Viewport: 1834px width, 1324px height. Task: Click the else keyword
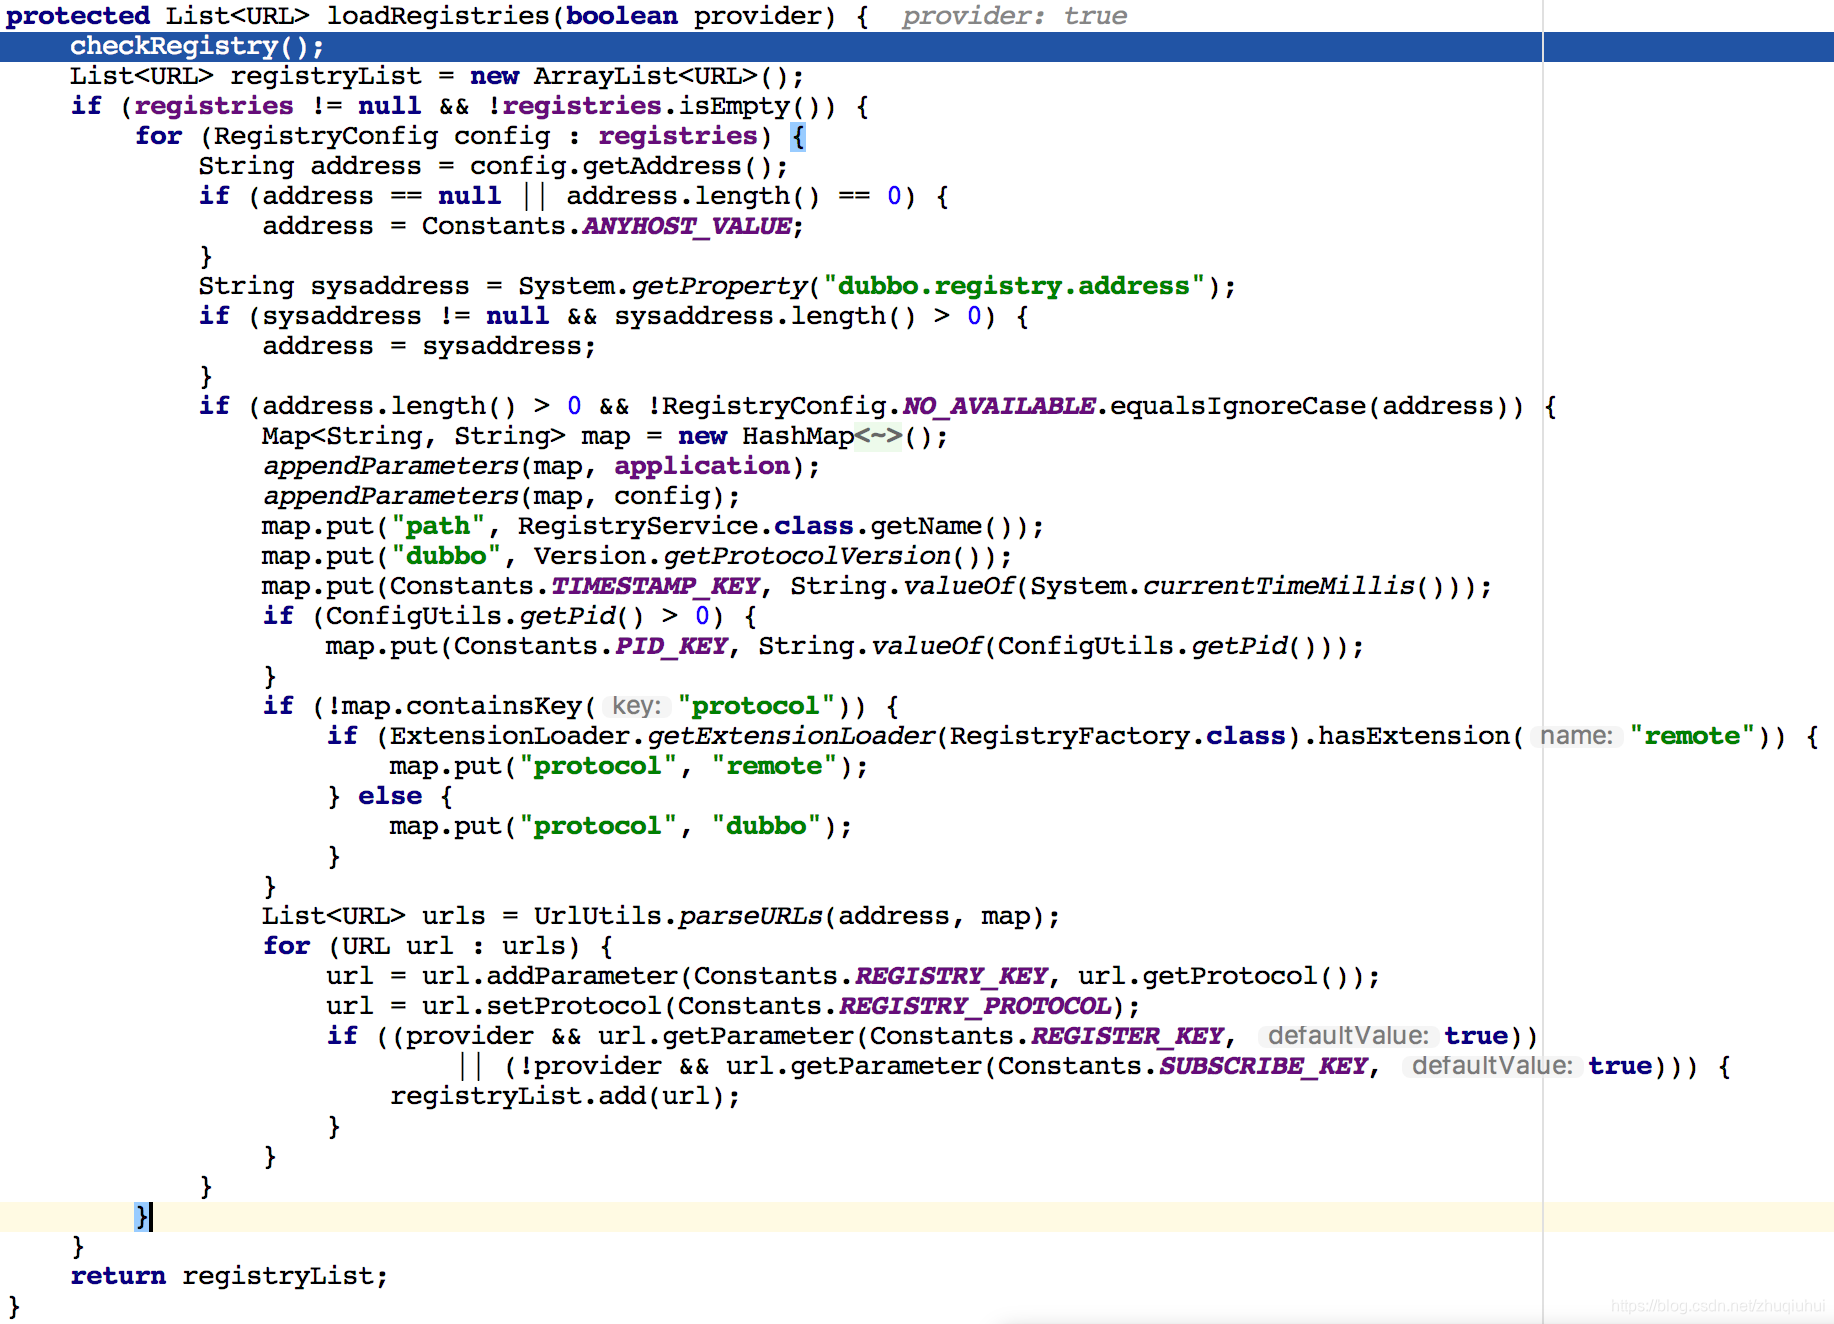390,796
